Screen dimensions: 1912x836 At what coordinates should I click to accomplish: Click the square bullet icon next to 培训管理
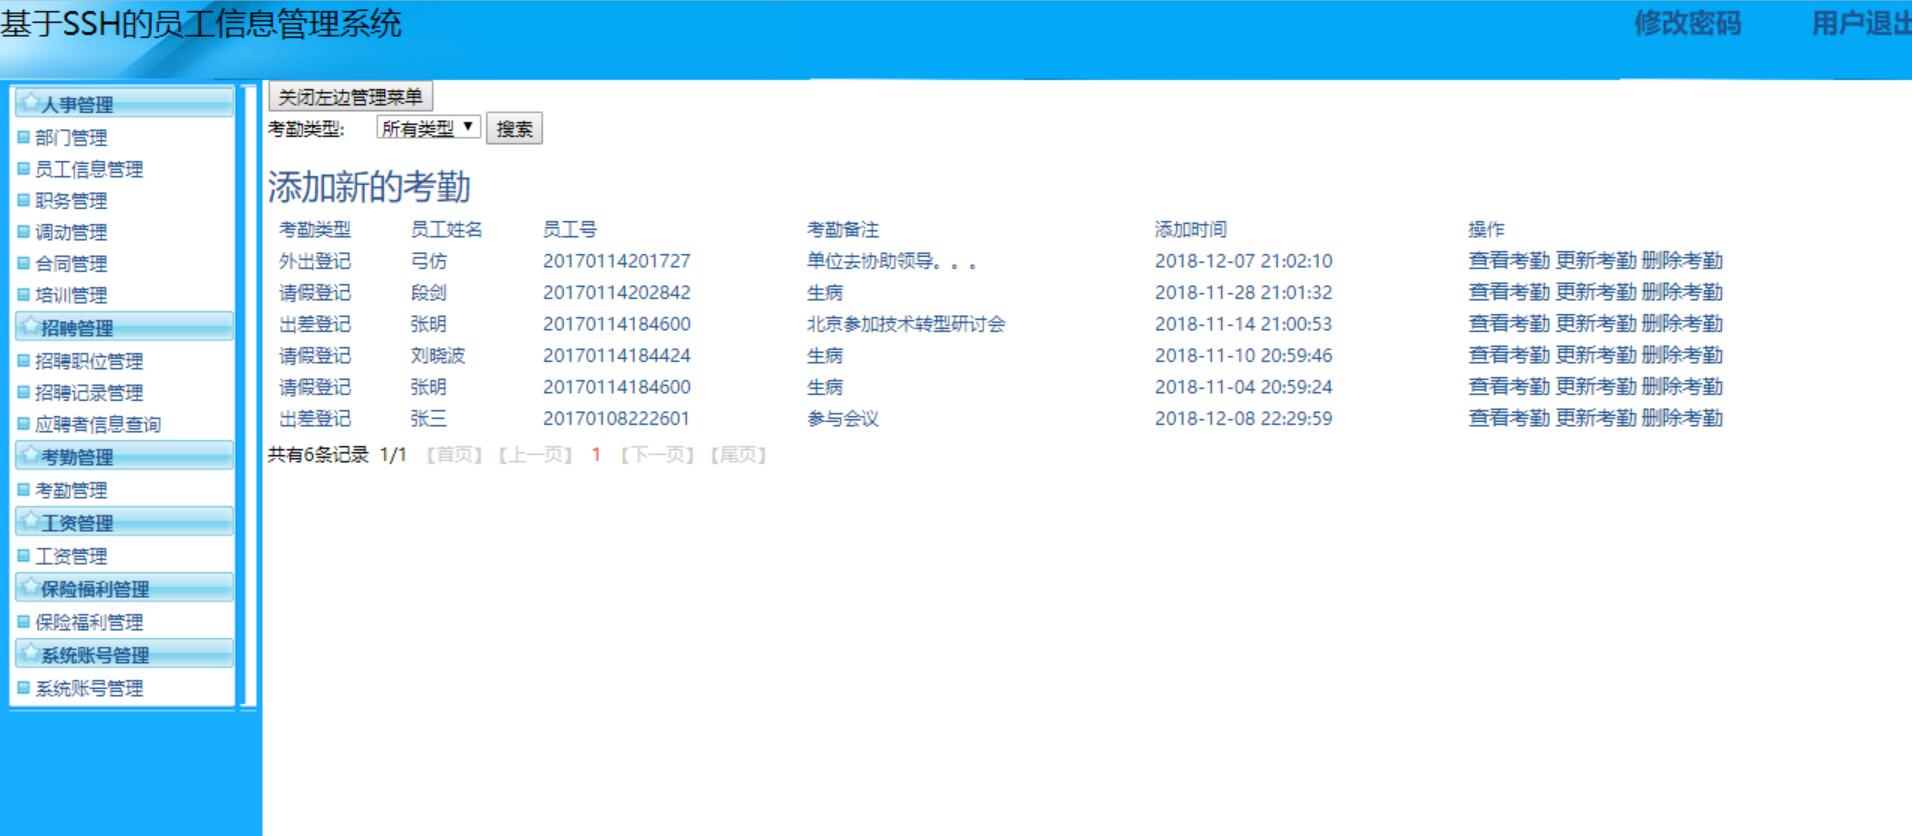click(24, 295)
